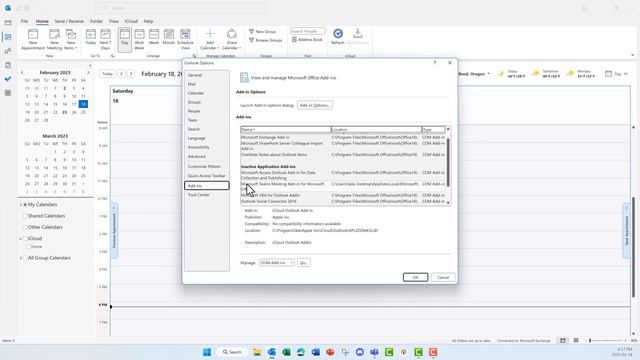This screenshot has width=640, height=360.
Task: Switch to Day view in ribbon
Action: tap(125, 40)
